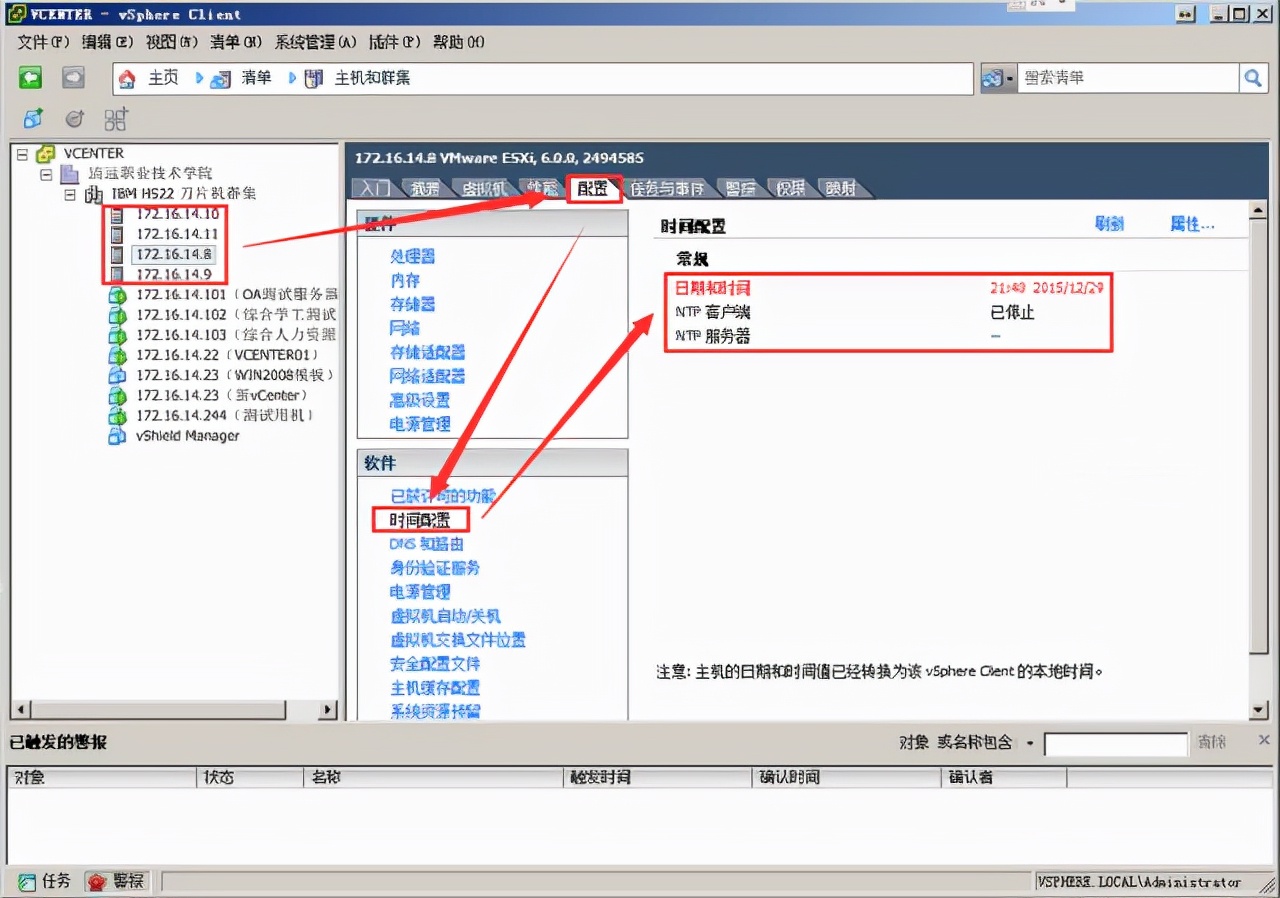Click the Inventory (清单) breadcrumb icon
This screenshot has width=1280, height=898.
[x=222, y=77]
